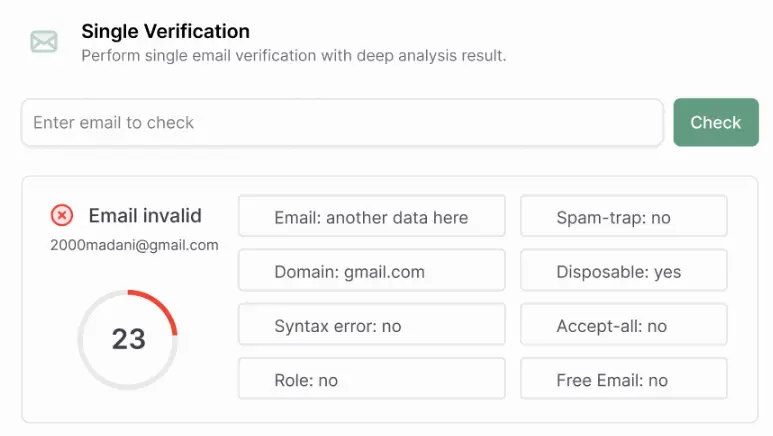This screenshot has height=436, width=773.
Task: Click the score 23 circular gauge
Action: pyautogui.click(x=128, y=339)
